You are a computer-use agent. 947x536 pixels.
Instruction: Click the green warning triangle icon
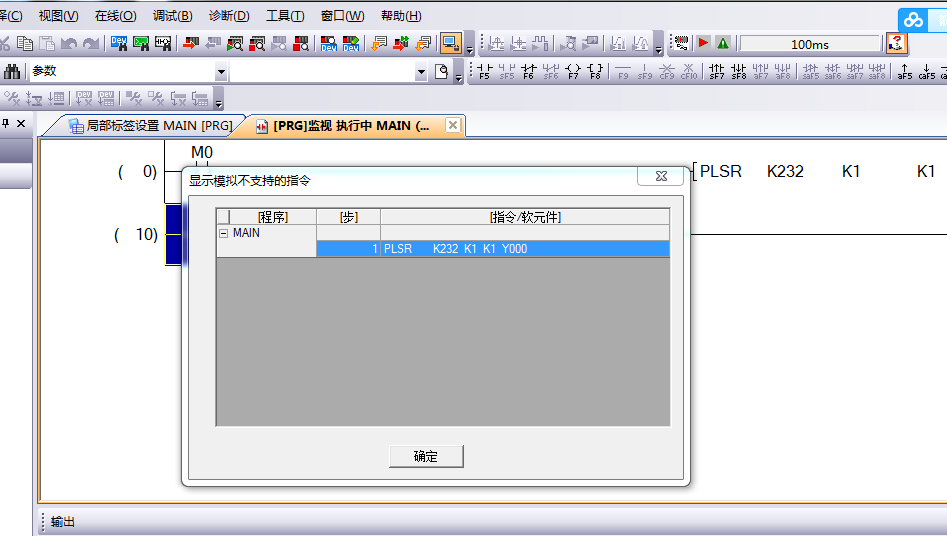(x=722, y=43)
